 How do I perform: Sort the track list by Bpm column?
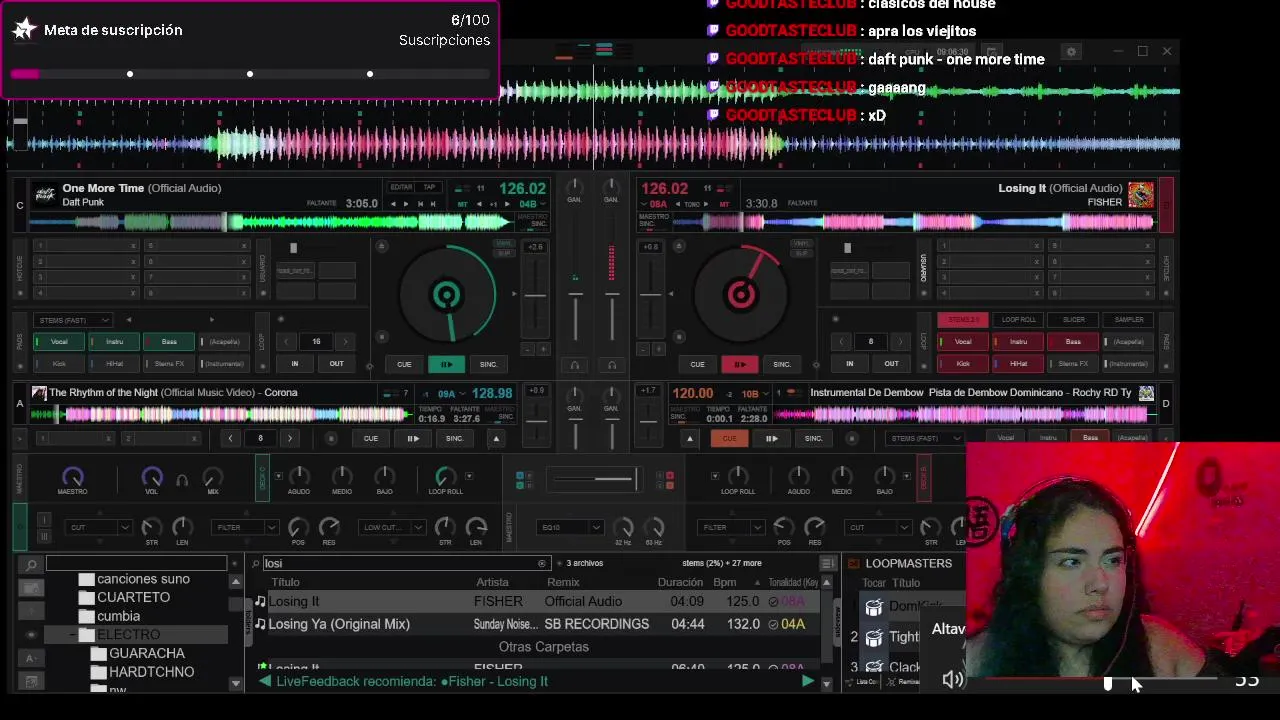[x=724, y=582]
